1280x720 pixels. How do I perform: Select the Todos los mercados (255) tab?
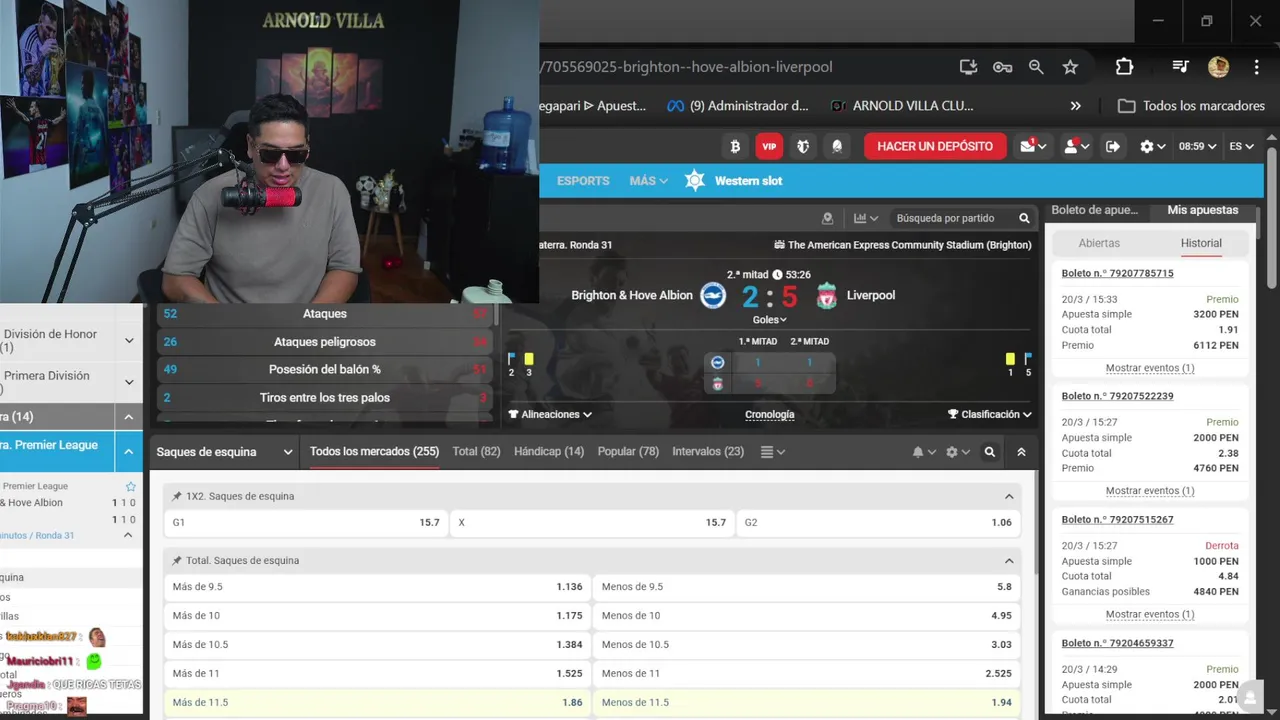(374, 452)
